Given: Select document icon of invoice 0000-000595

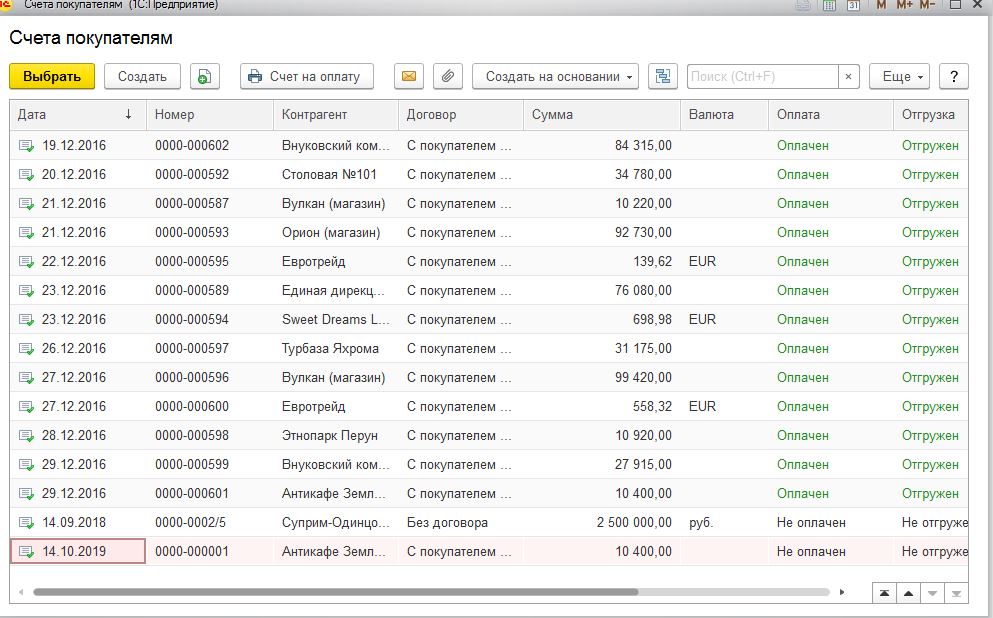Looking at the screenshot, I should point(26,262).
